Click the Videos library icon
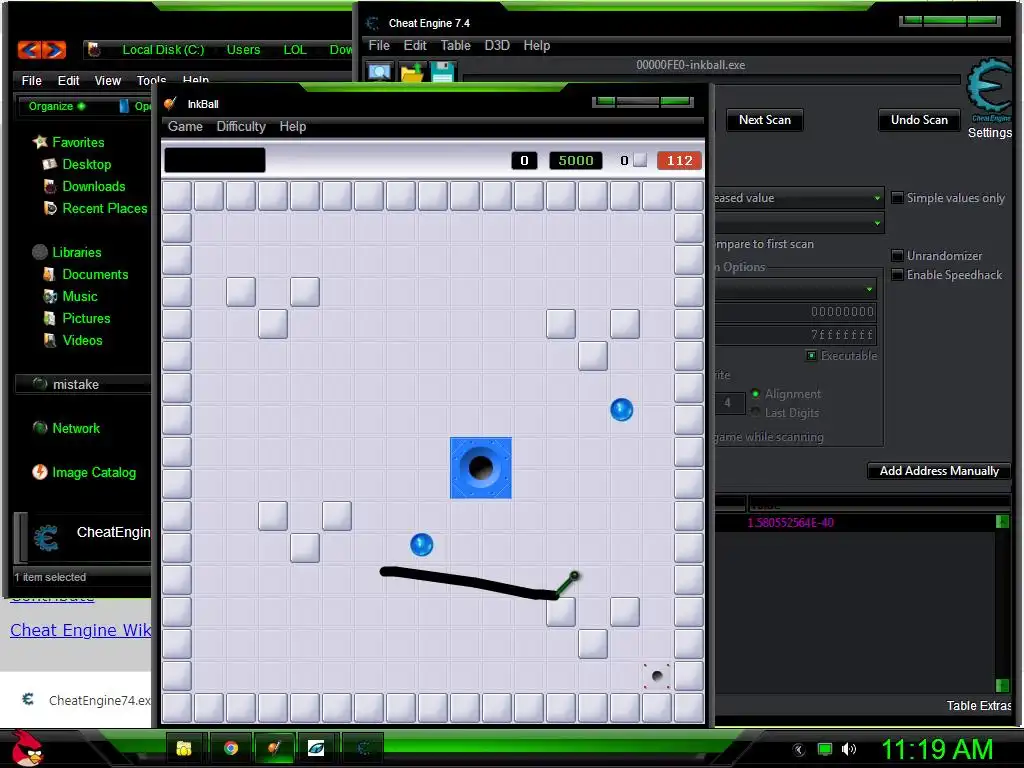This screenshot has height=768, width=1024. point(50,340)
